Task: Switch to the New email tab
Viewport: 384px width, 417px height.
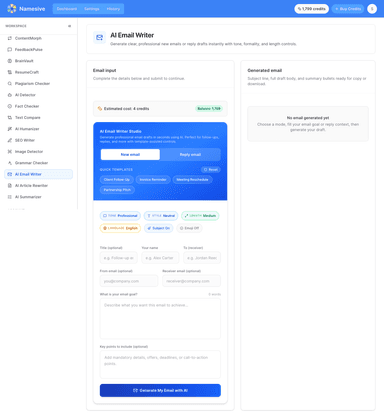Action: pos(130,155)
